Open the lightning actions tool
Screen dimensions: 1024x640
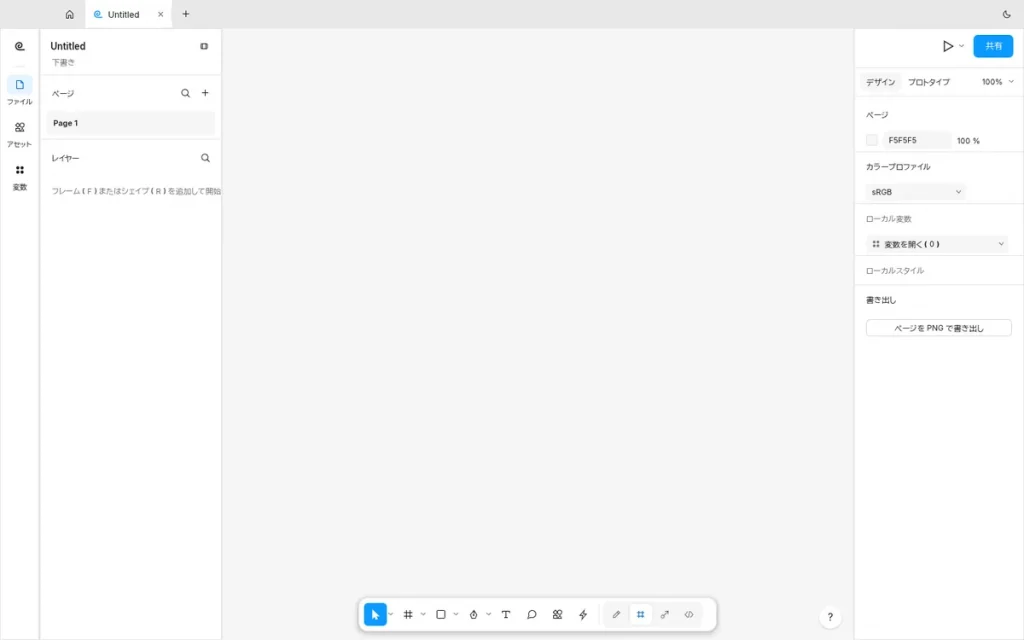pyautogui.click(x=583, y=615)
